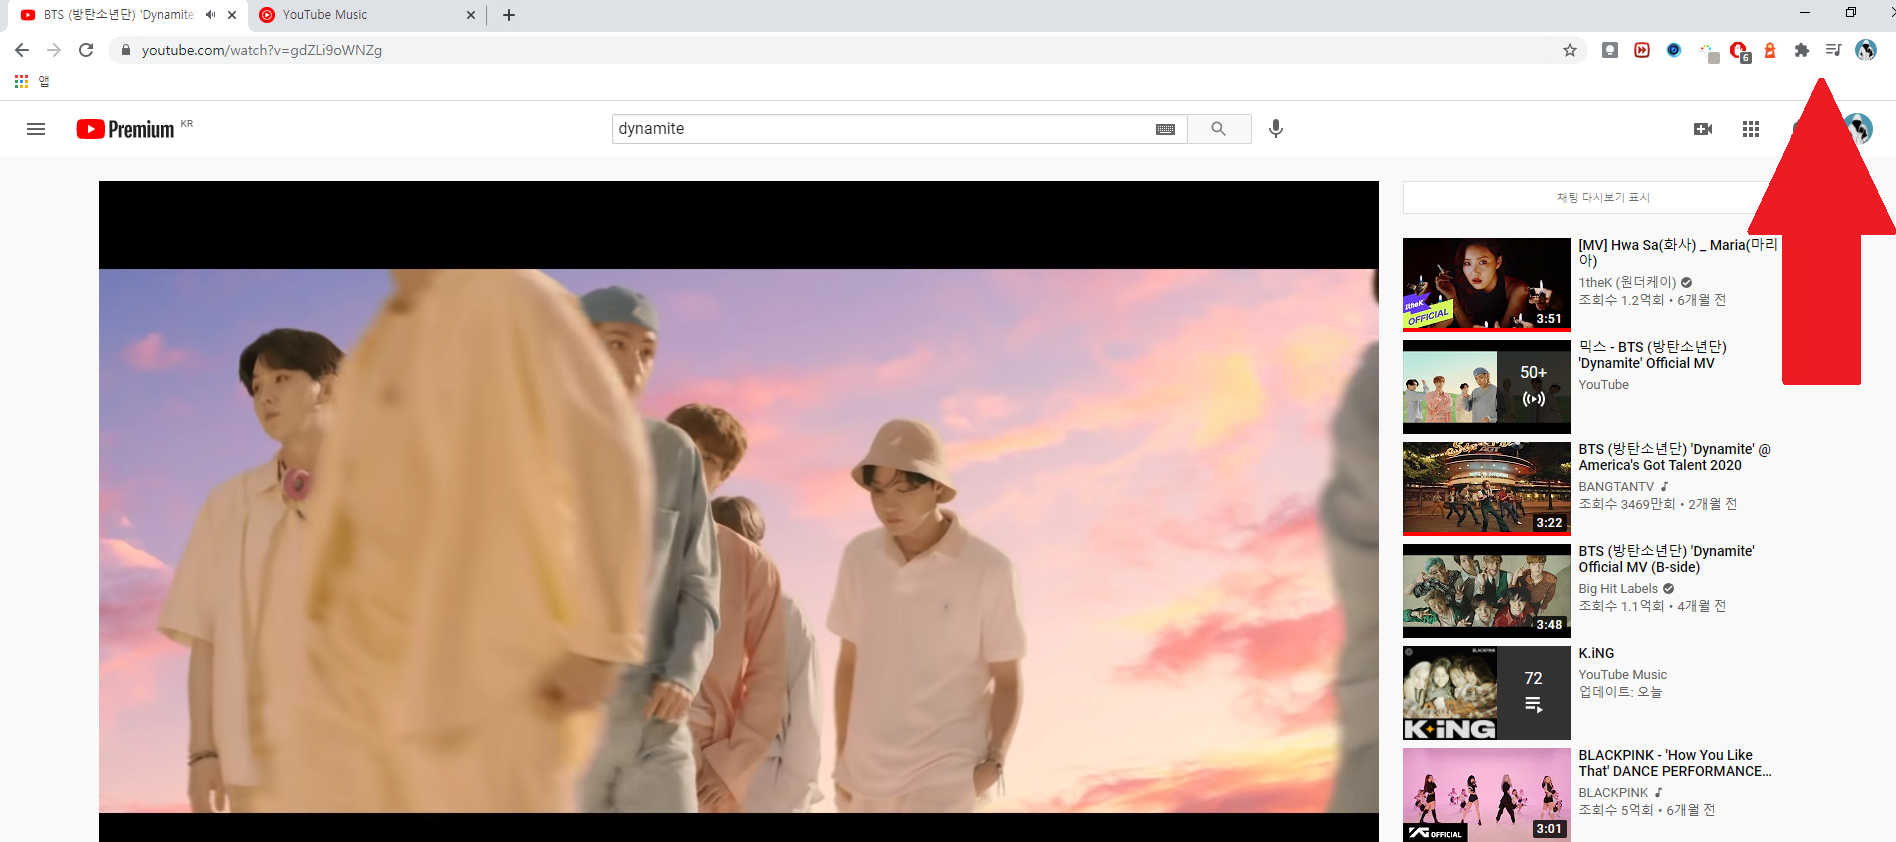Open the YouTube account avatar
This screenshot has width=1896, height=842.
(x=1858, y=128)
